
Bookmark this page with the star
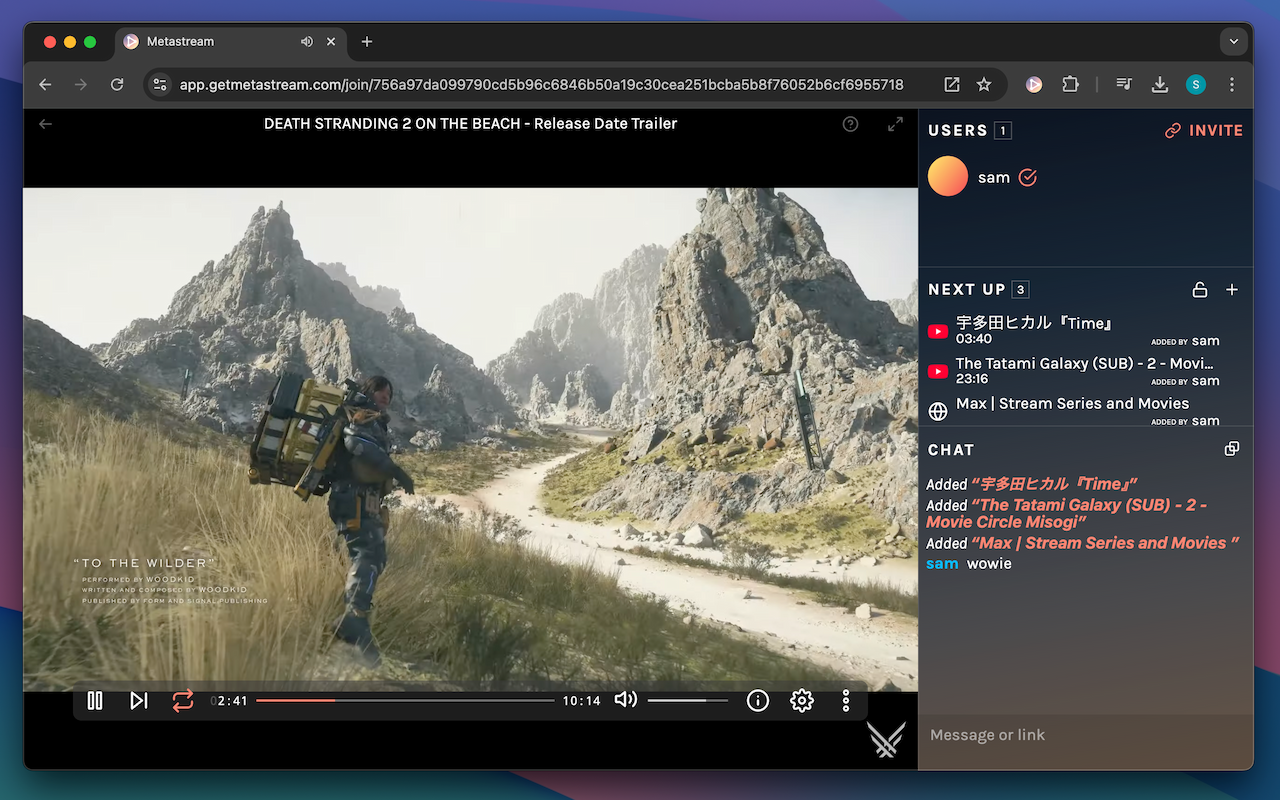pos(984,85)
